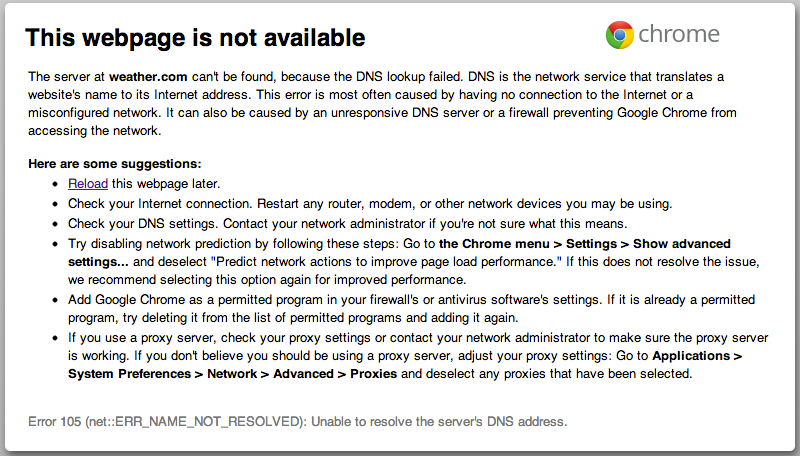This screenshot has height=456, width=800.
Task: Click bold 'System Preferences' text
Action: click(130, 374)
